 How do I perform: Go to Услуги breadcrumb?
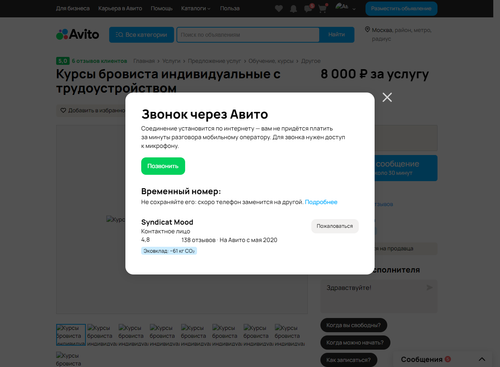tap(171, 61)
